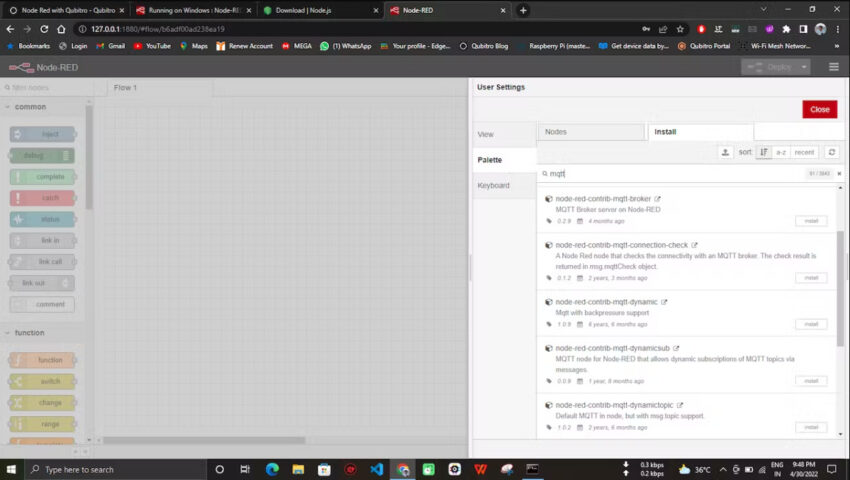Click the upload module icon button
This screenshot has width=850, height=480.
(725, 152)
